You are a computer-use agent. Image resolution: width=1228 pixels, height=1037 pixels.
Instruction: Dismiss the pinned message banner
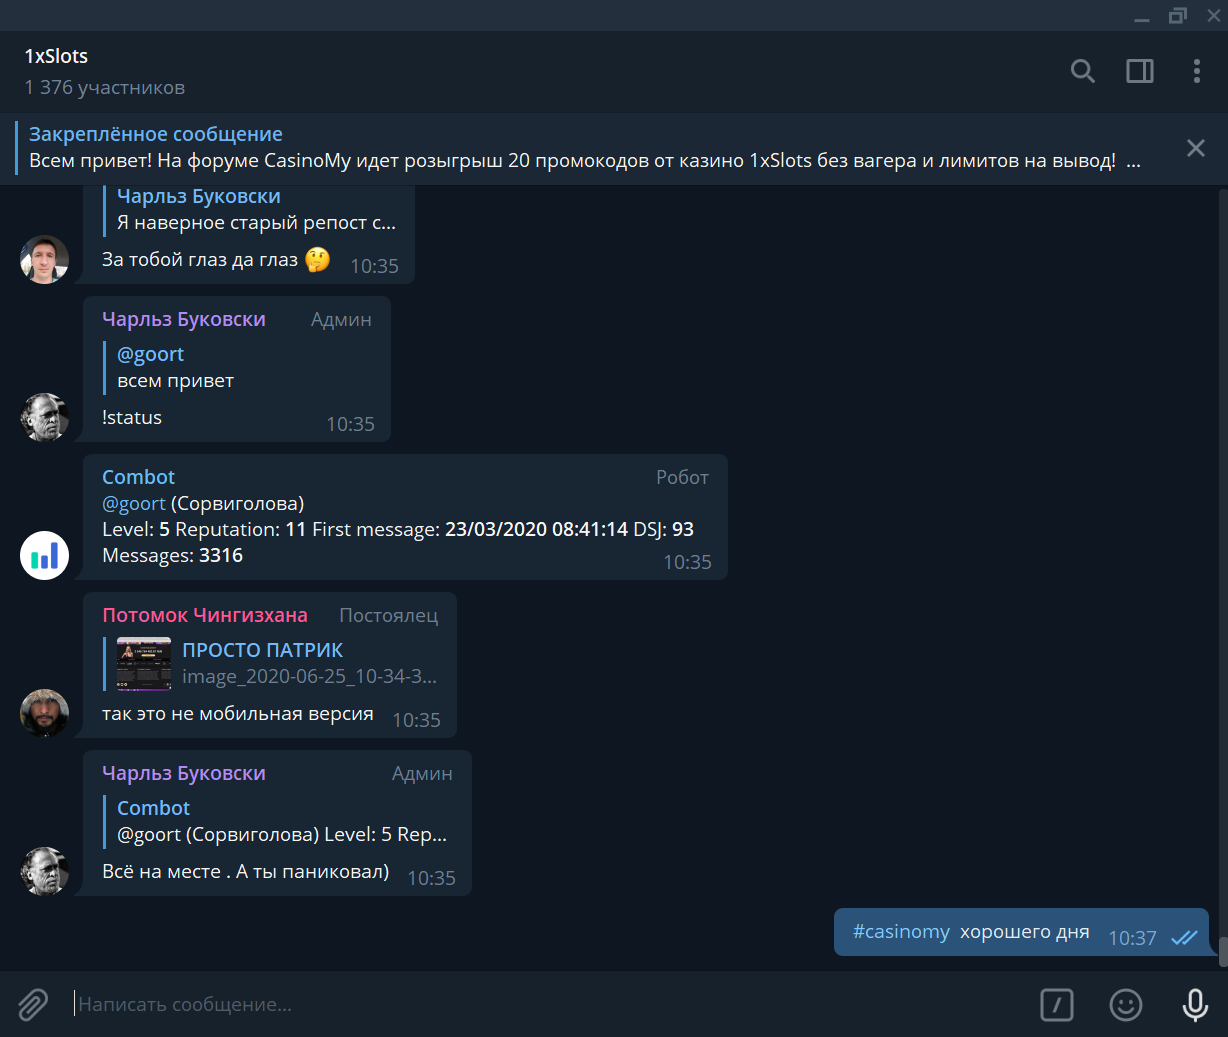pos(1195,147)
